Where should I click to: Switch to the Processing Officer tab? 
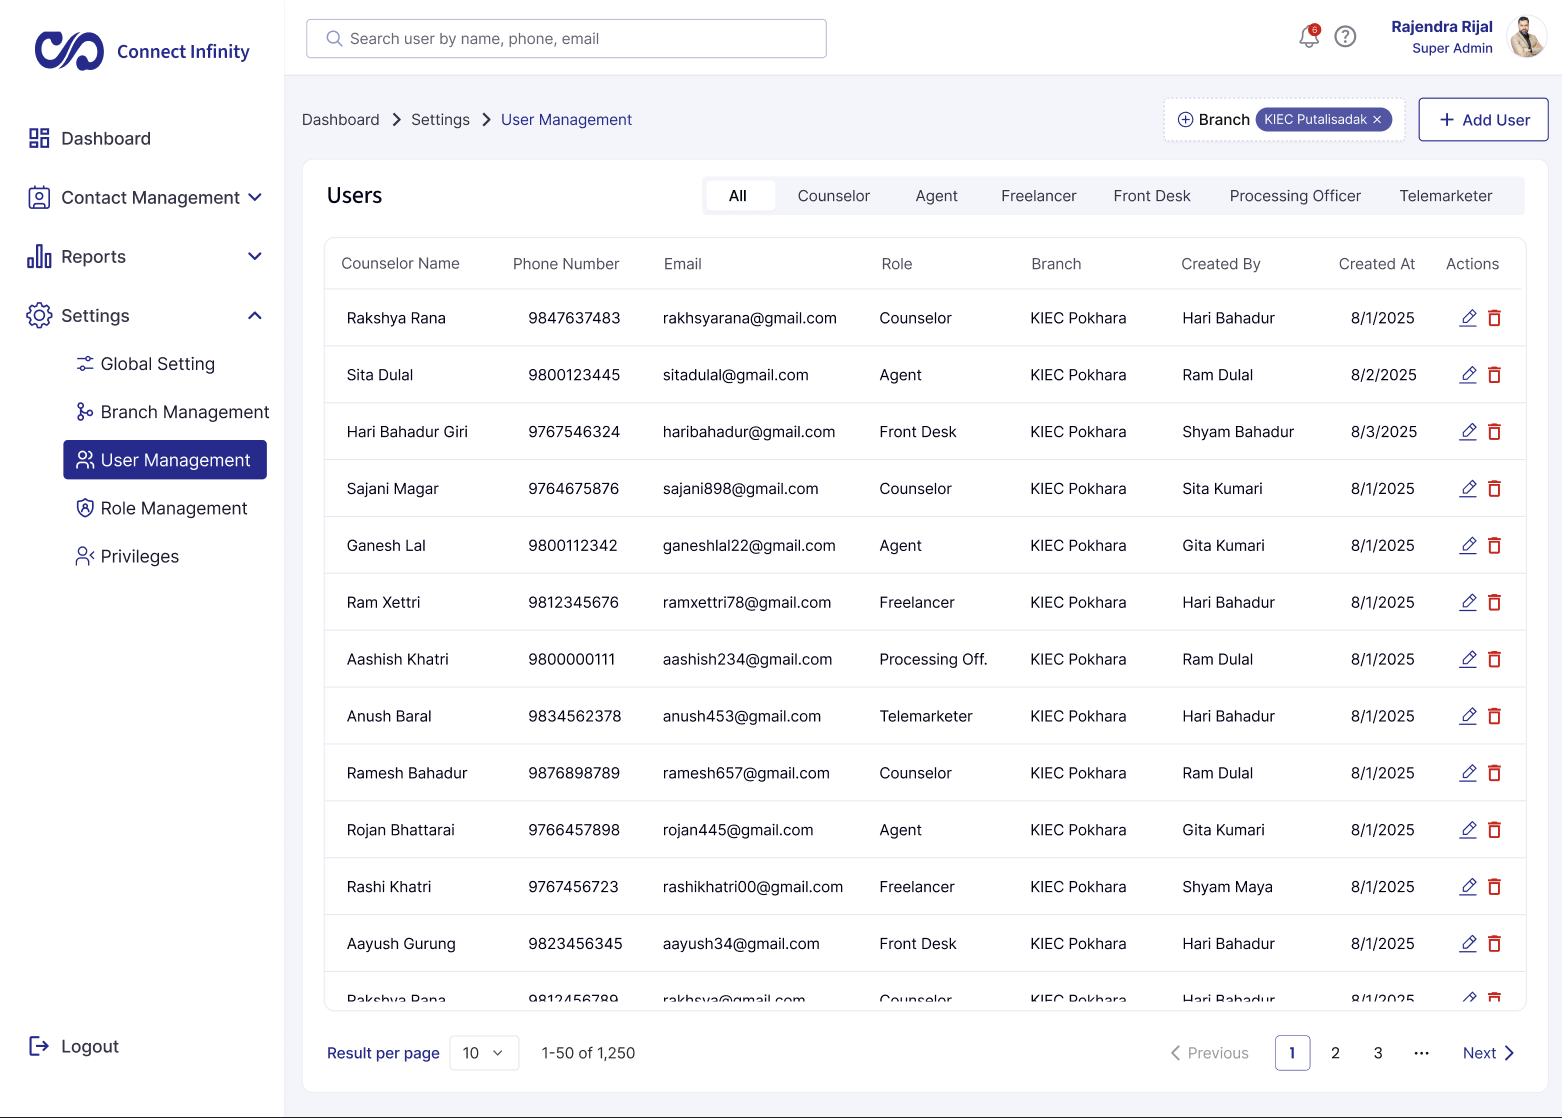[x=1295, y=196]
